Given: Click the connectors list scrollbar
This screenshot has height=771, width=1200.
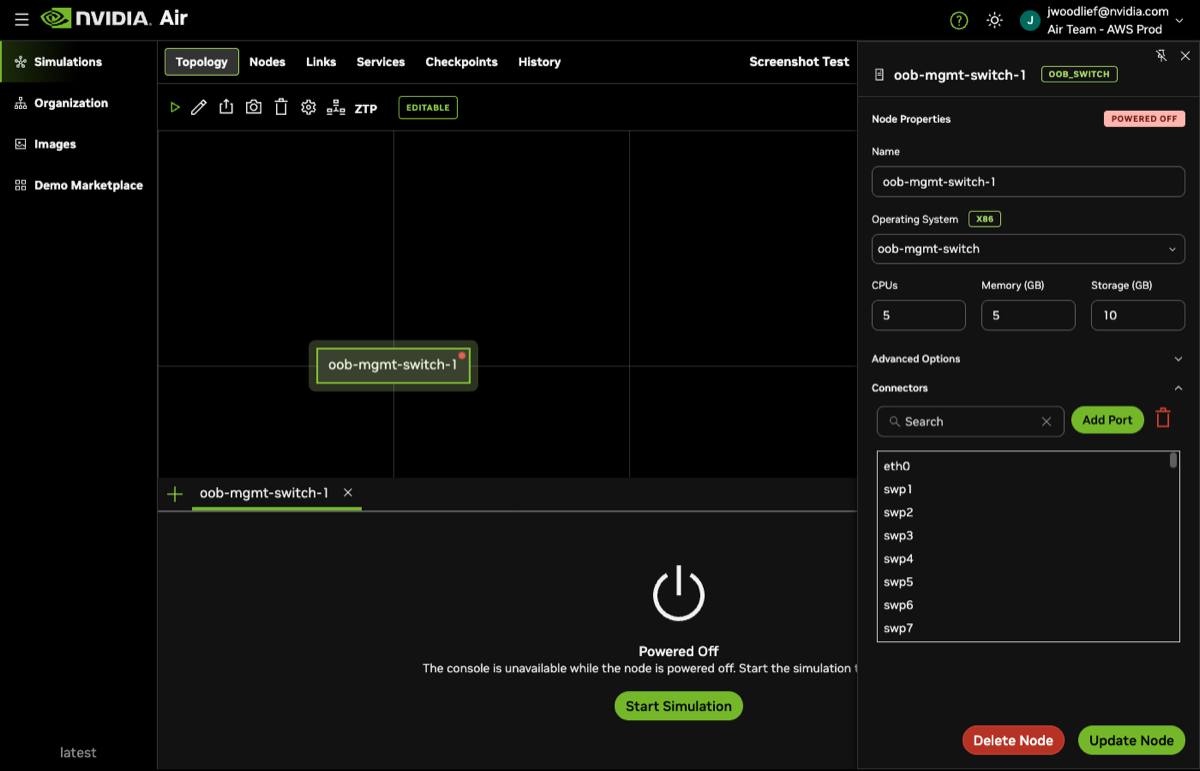Looking at the screenshot, I should 1174,461.
